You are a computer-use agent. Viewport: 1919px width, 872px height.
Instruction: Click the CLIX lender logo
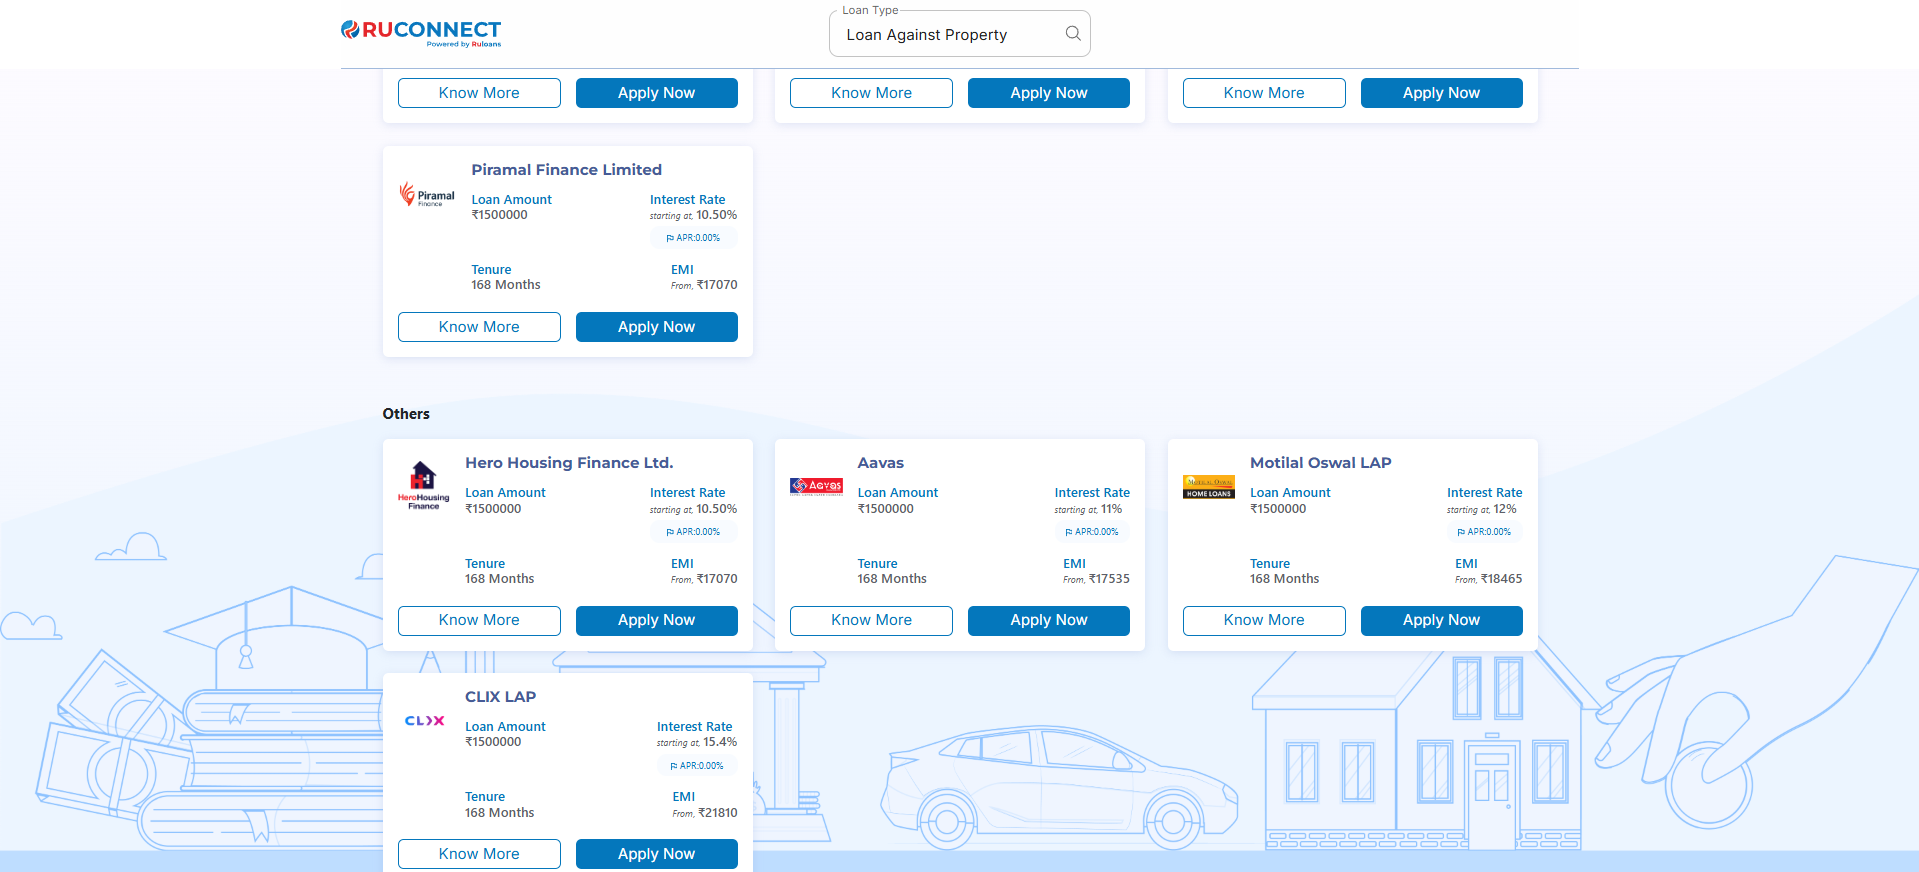[x=424, y=720]
